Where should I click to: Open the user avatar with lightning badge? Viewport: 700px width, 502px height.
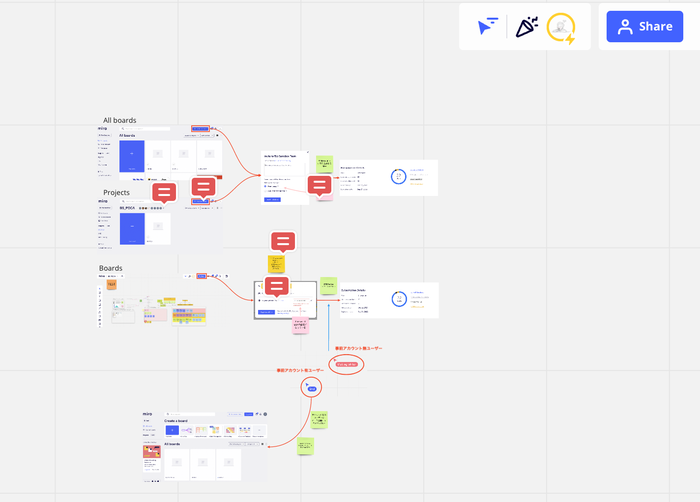(561, 28)
